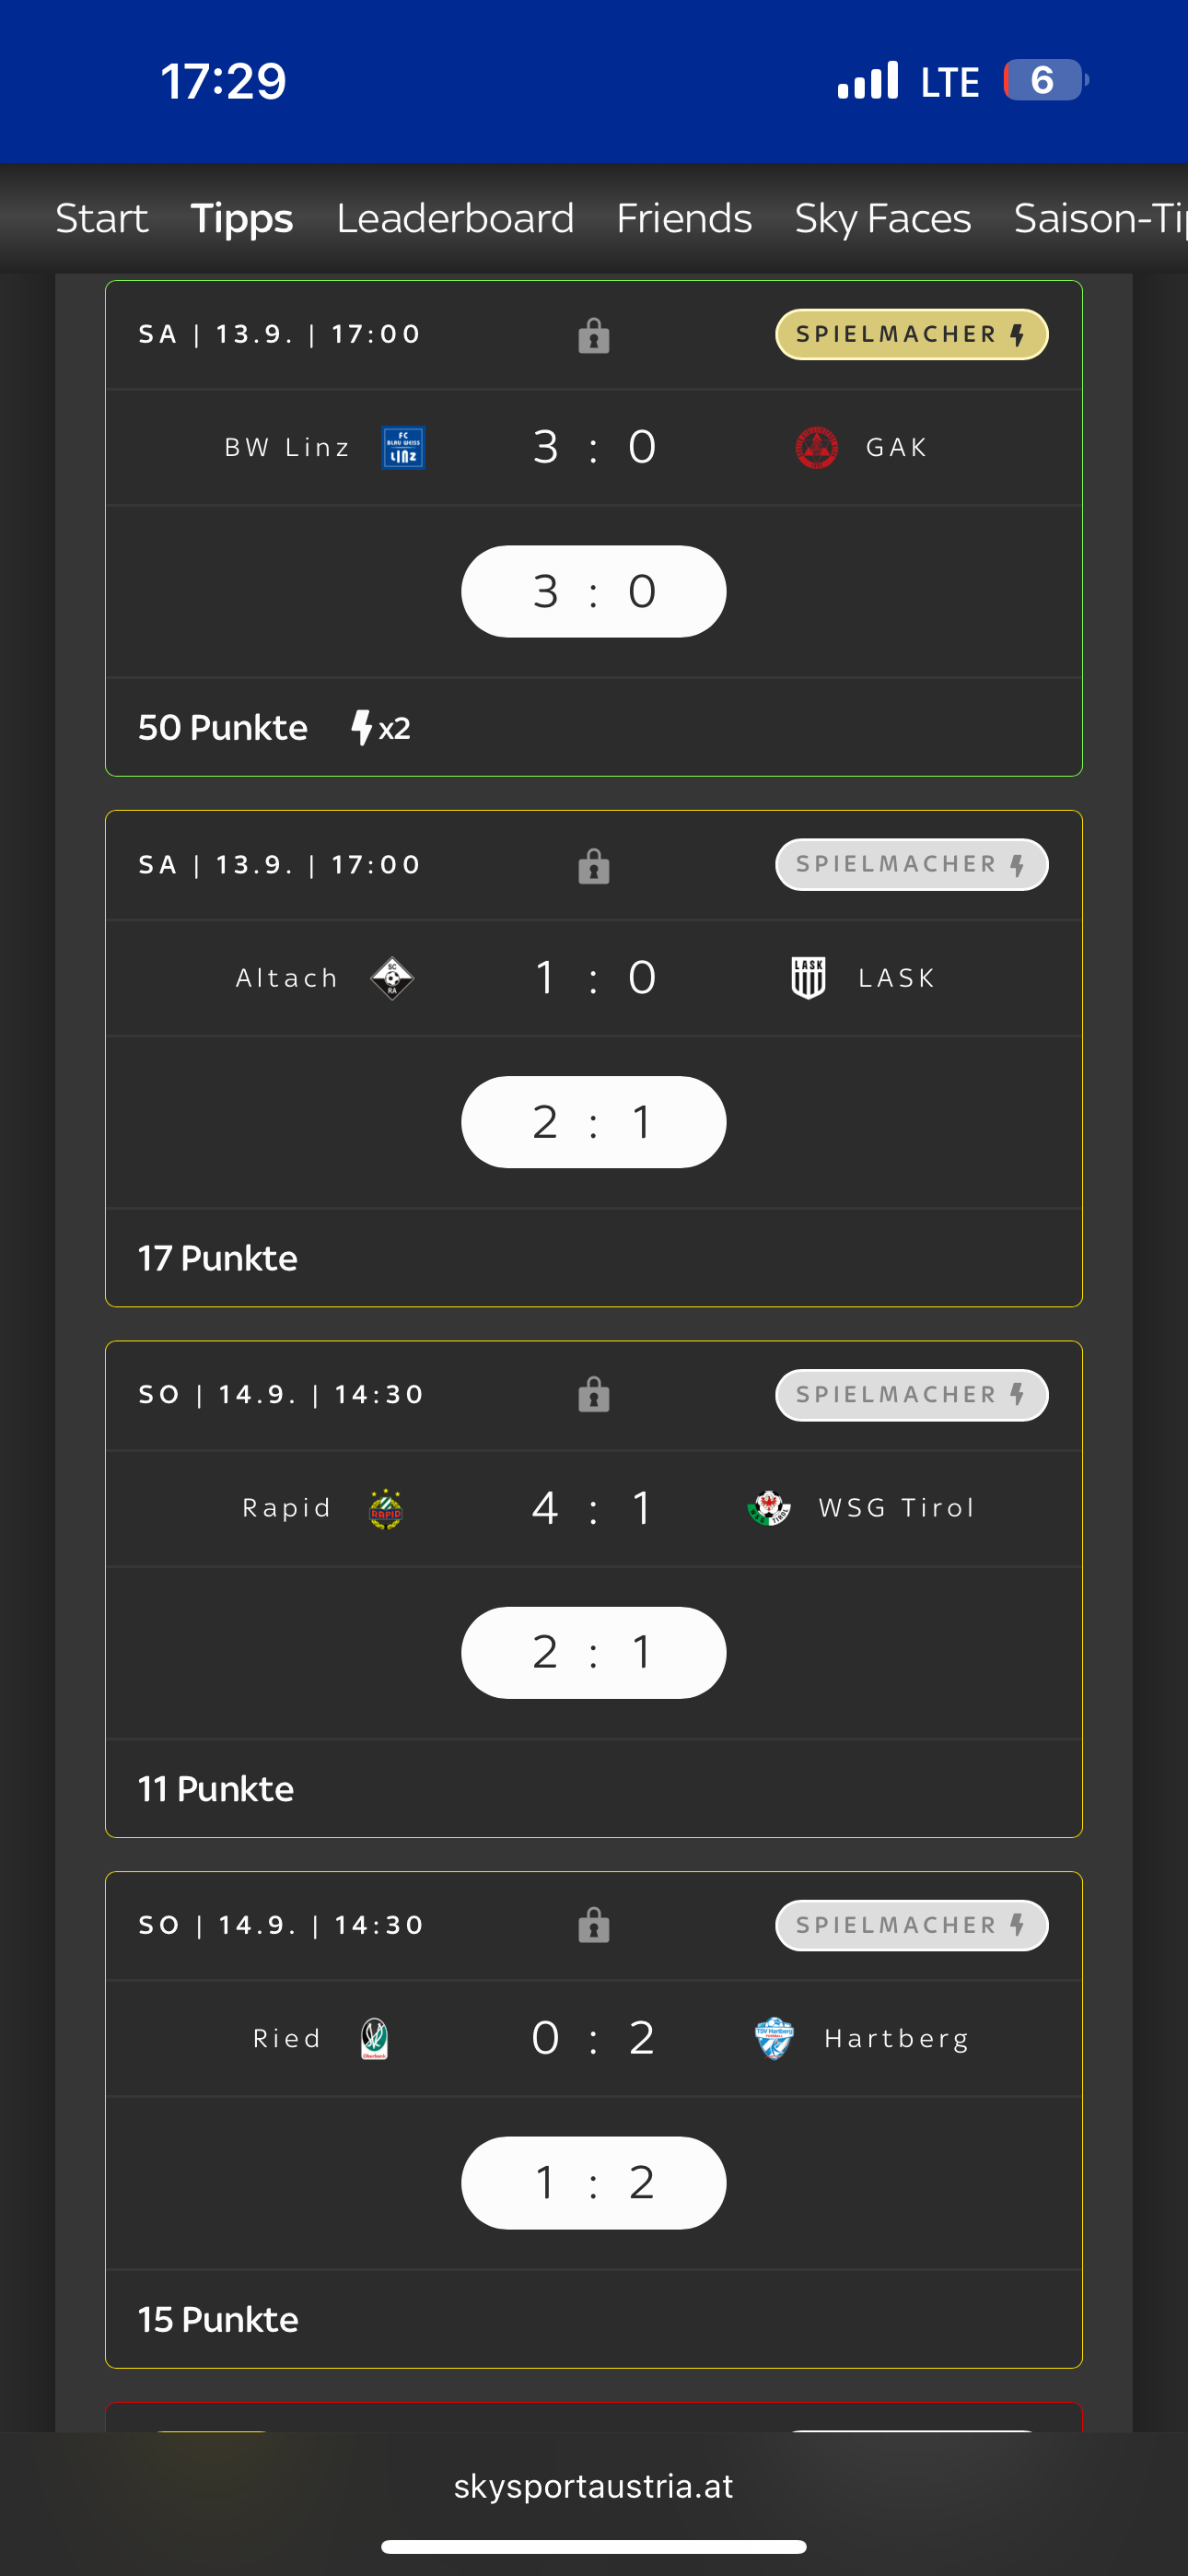This screenshot has width=1188, height=2576.
Task: Tap the Ried club crest
Action: (374, 2038)
